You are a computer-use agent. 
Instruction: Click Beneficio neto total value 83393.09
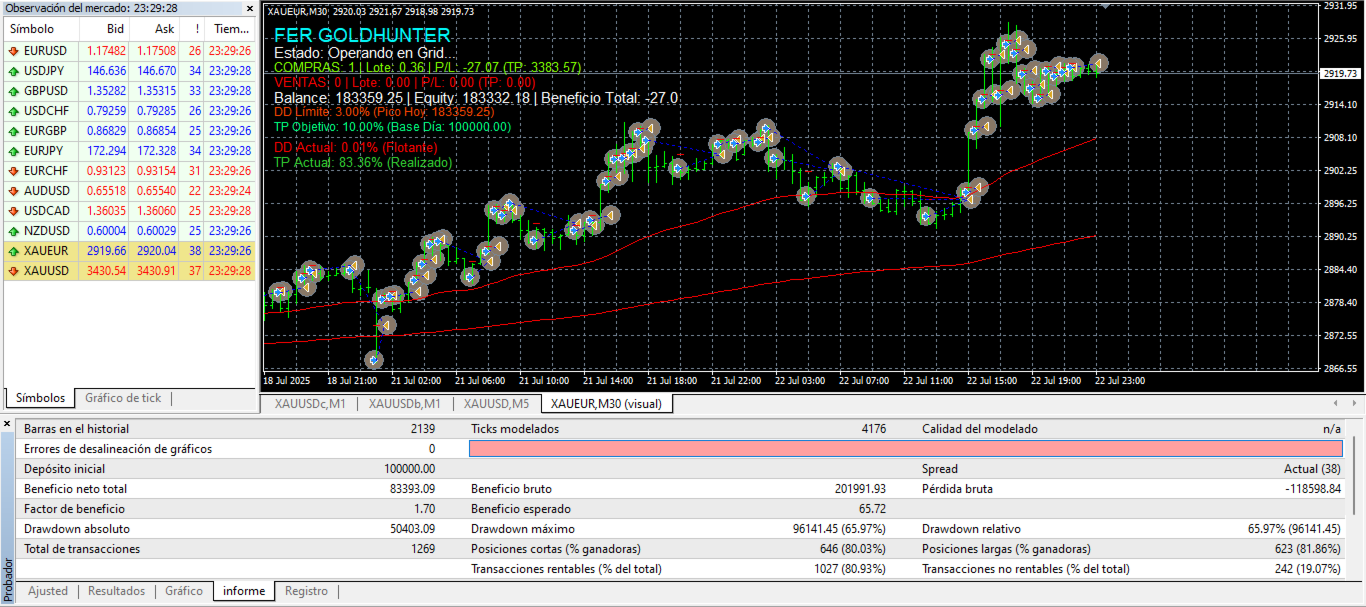[409, 489]
